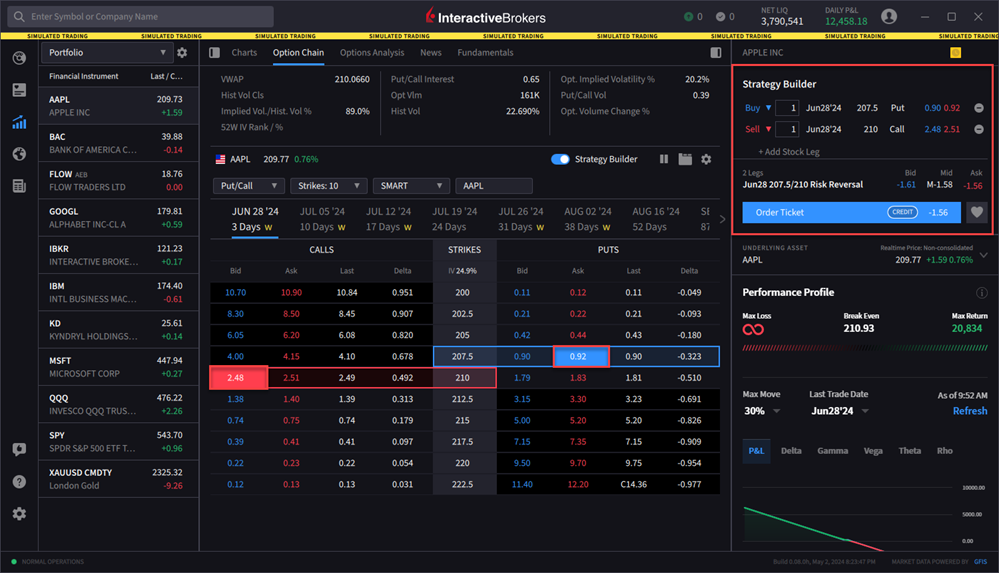Viewport: 999px width, 573px height.
Task: Click the Order Ticket button
Action: point(851,212)
